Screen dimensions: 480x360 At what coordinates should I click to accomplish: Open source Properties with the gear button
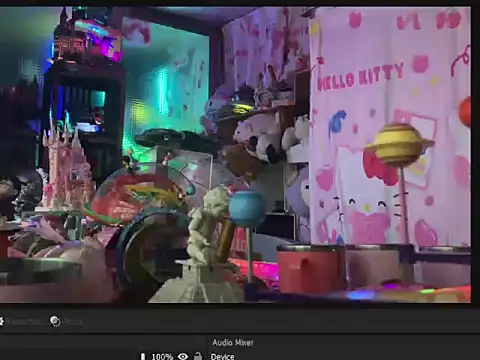click(x=20, y=321)
